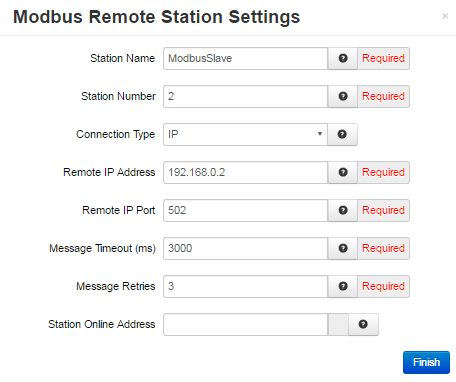Click the Connection Type help icon
456x382 pixels.
(x=342, y=134)
